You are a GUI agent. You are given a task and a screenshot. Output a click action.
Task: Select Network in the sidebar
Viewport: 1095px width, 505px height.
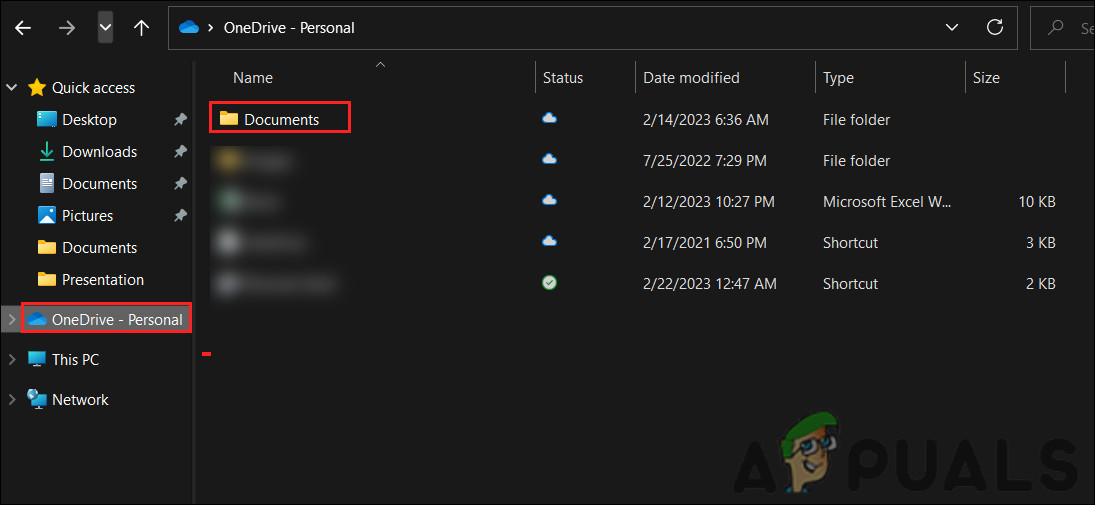[80, 400]
